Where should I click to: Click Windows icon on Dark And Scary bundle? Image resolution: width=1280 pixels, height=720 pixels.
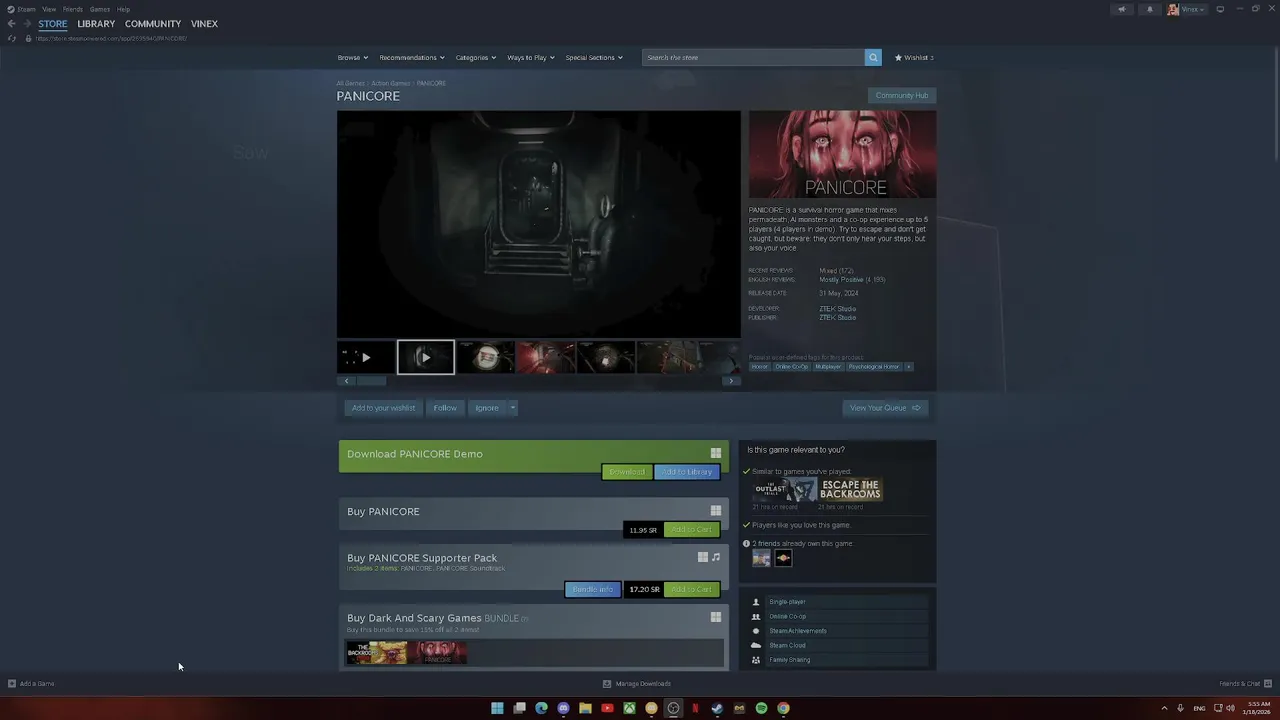coord(716,617)
